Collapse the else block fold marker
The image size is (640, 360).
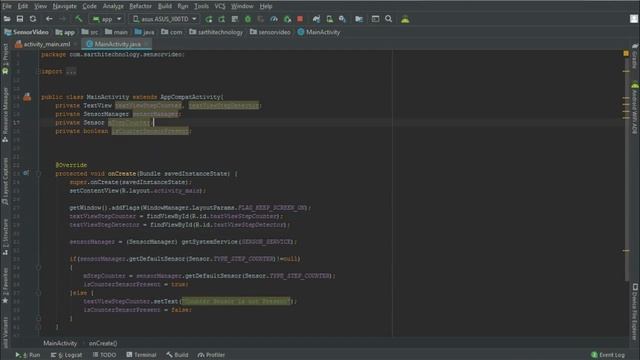[38, 293]
